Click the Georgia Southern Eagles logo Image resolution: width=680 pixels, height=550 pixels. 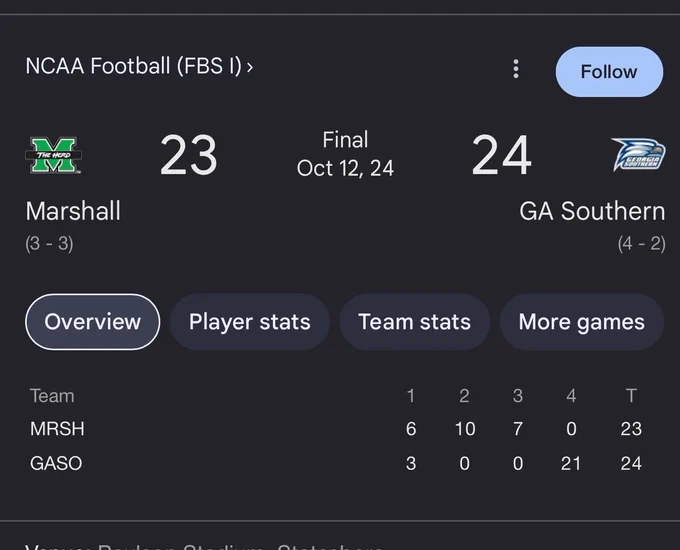click(638, 155)
